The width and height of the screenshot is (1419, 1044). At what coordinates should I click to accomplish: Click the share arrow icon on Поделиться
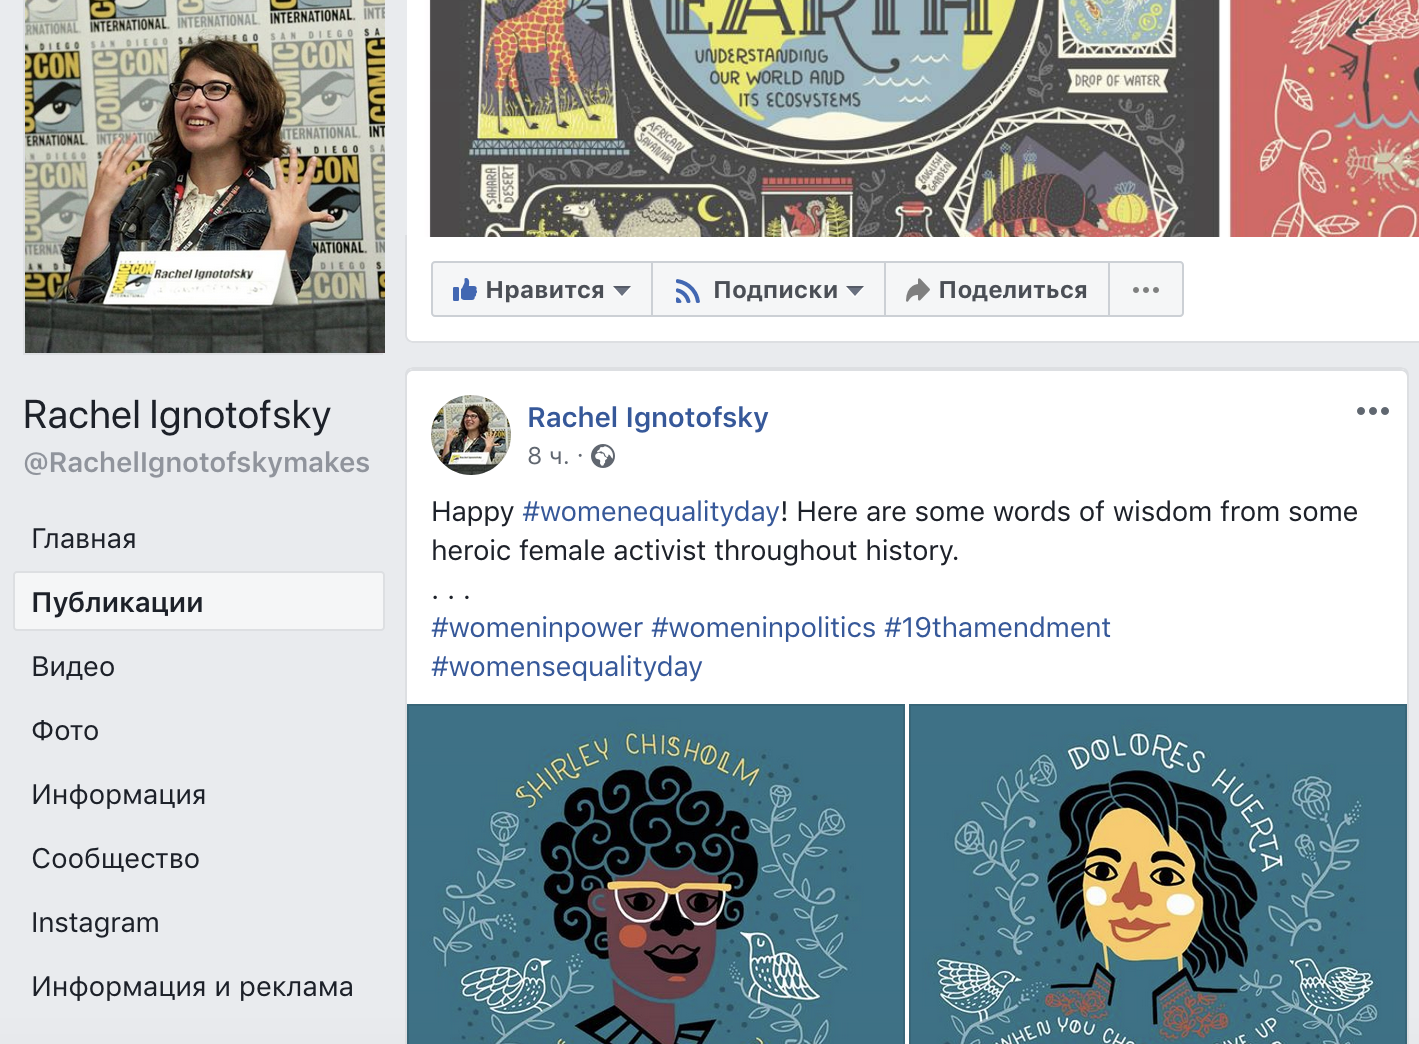point(917,290)
